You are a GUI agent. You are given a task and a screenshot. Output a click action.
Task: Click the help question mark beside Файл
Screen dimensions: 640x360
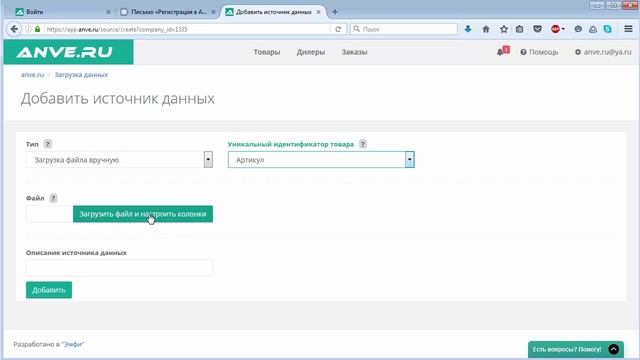pyautogui.click(x=53, y=198)
